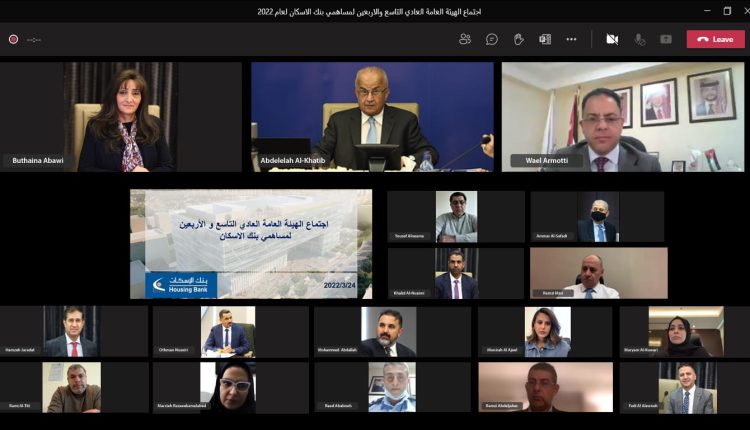The width and height of the screenshot is (750, 430).
Task: Open the meeting chat icon
Action: click(492, 39)
